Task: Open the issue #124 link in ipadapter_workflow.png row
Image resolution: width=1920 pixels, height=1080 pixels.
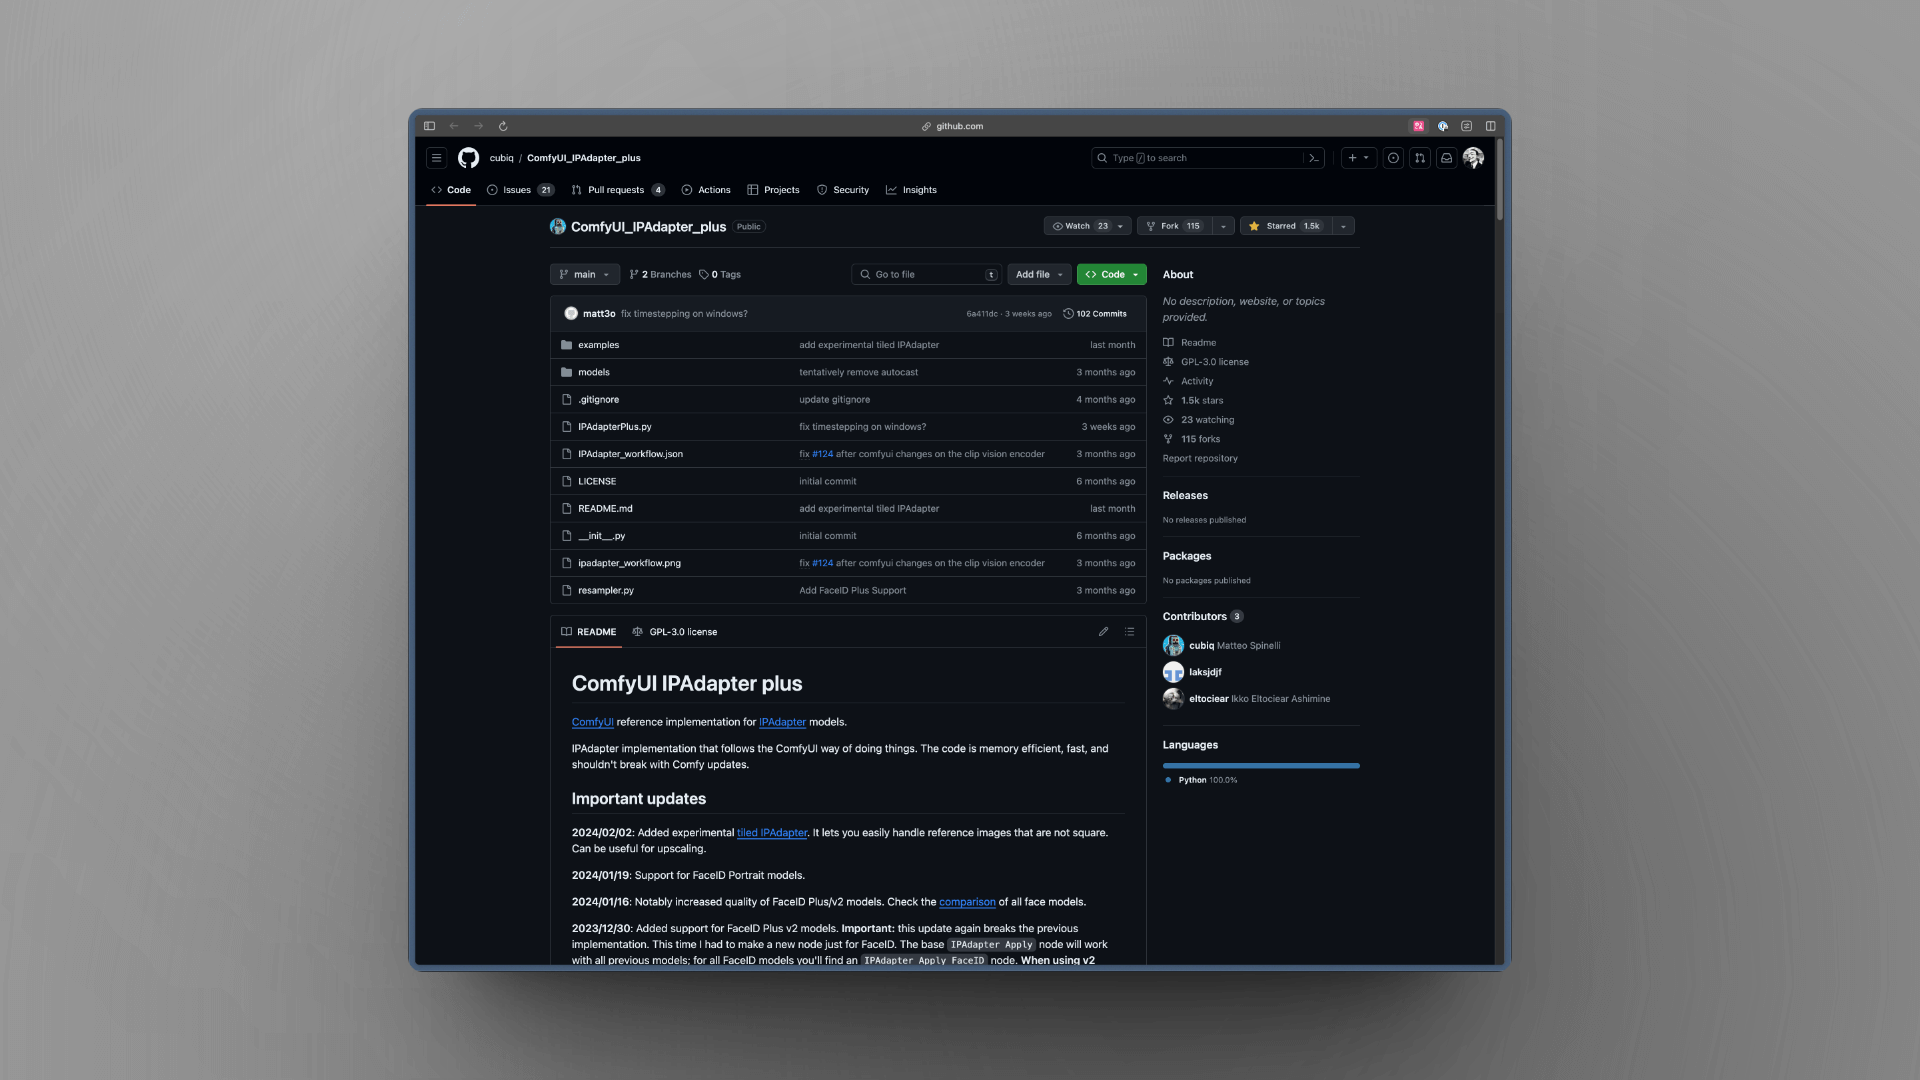Action: [x=822, y=564]
